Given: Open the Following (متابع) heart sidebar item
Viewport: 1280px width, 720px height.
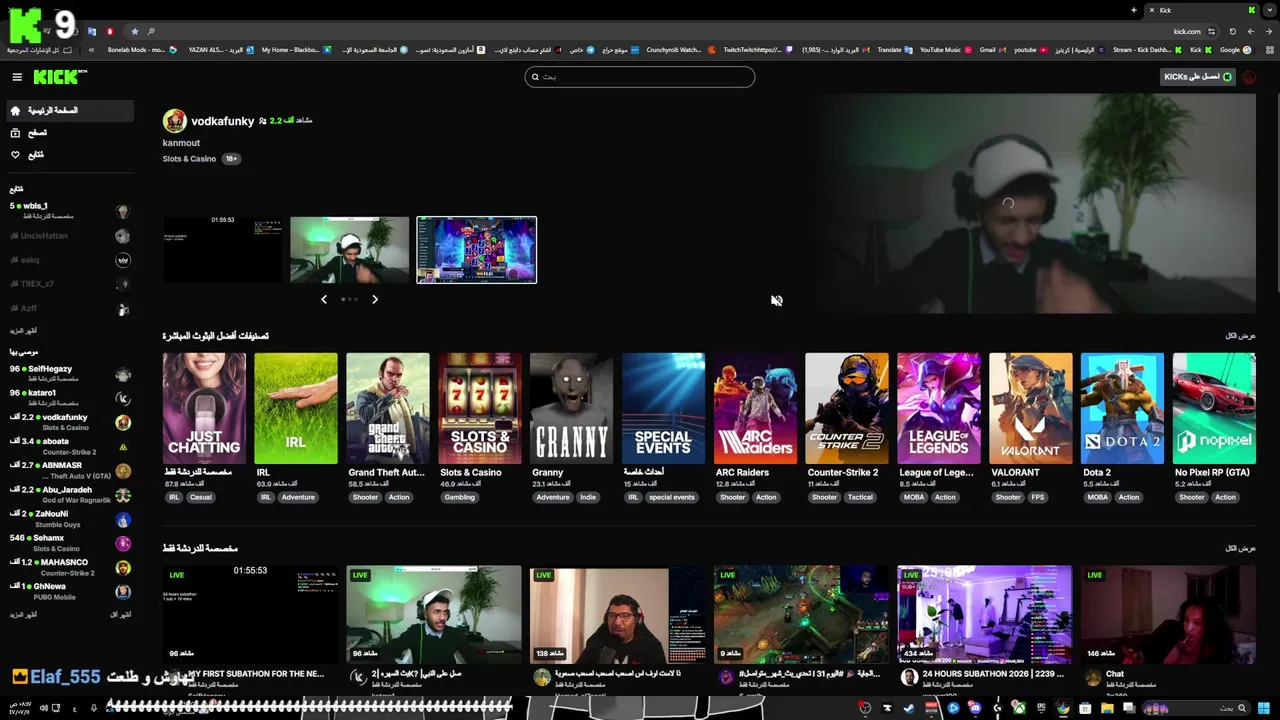Looking at the screenshot, I should pos(69,154).
